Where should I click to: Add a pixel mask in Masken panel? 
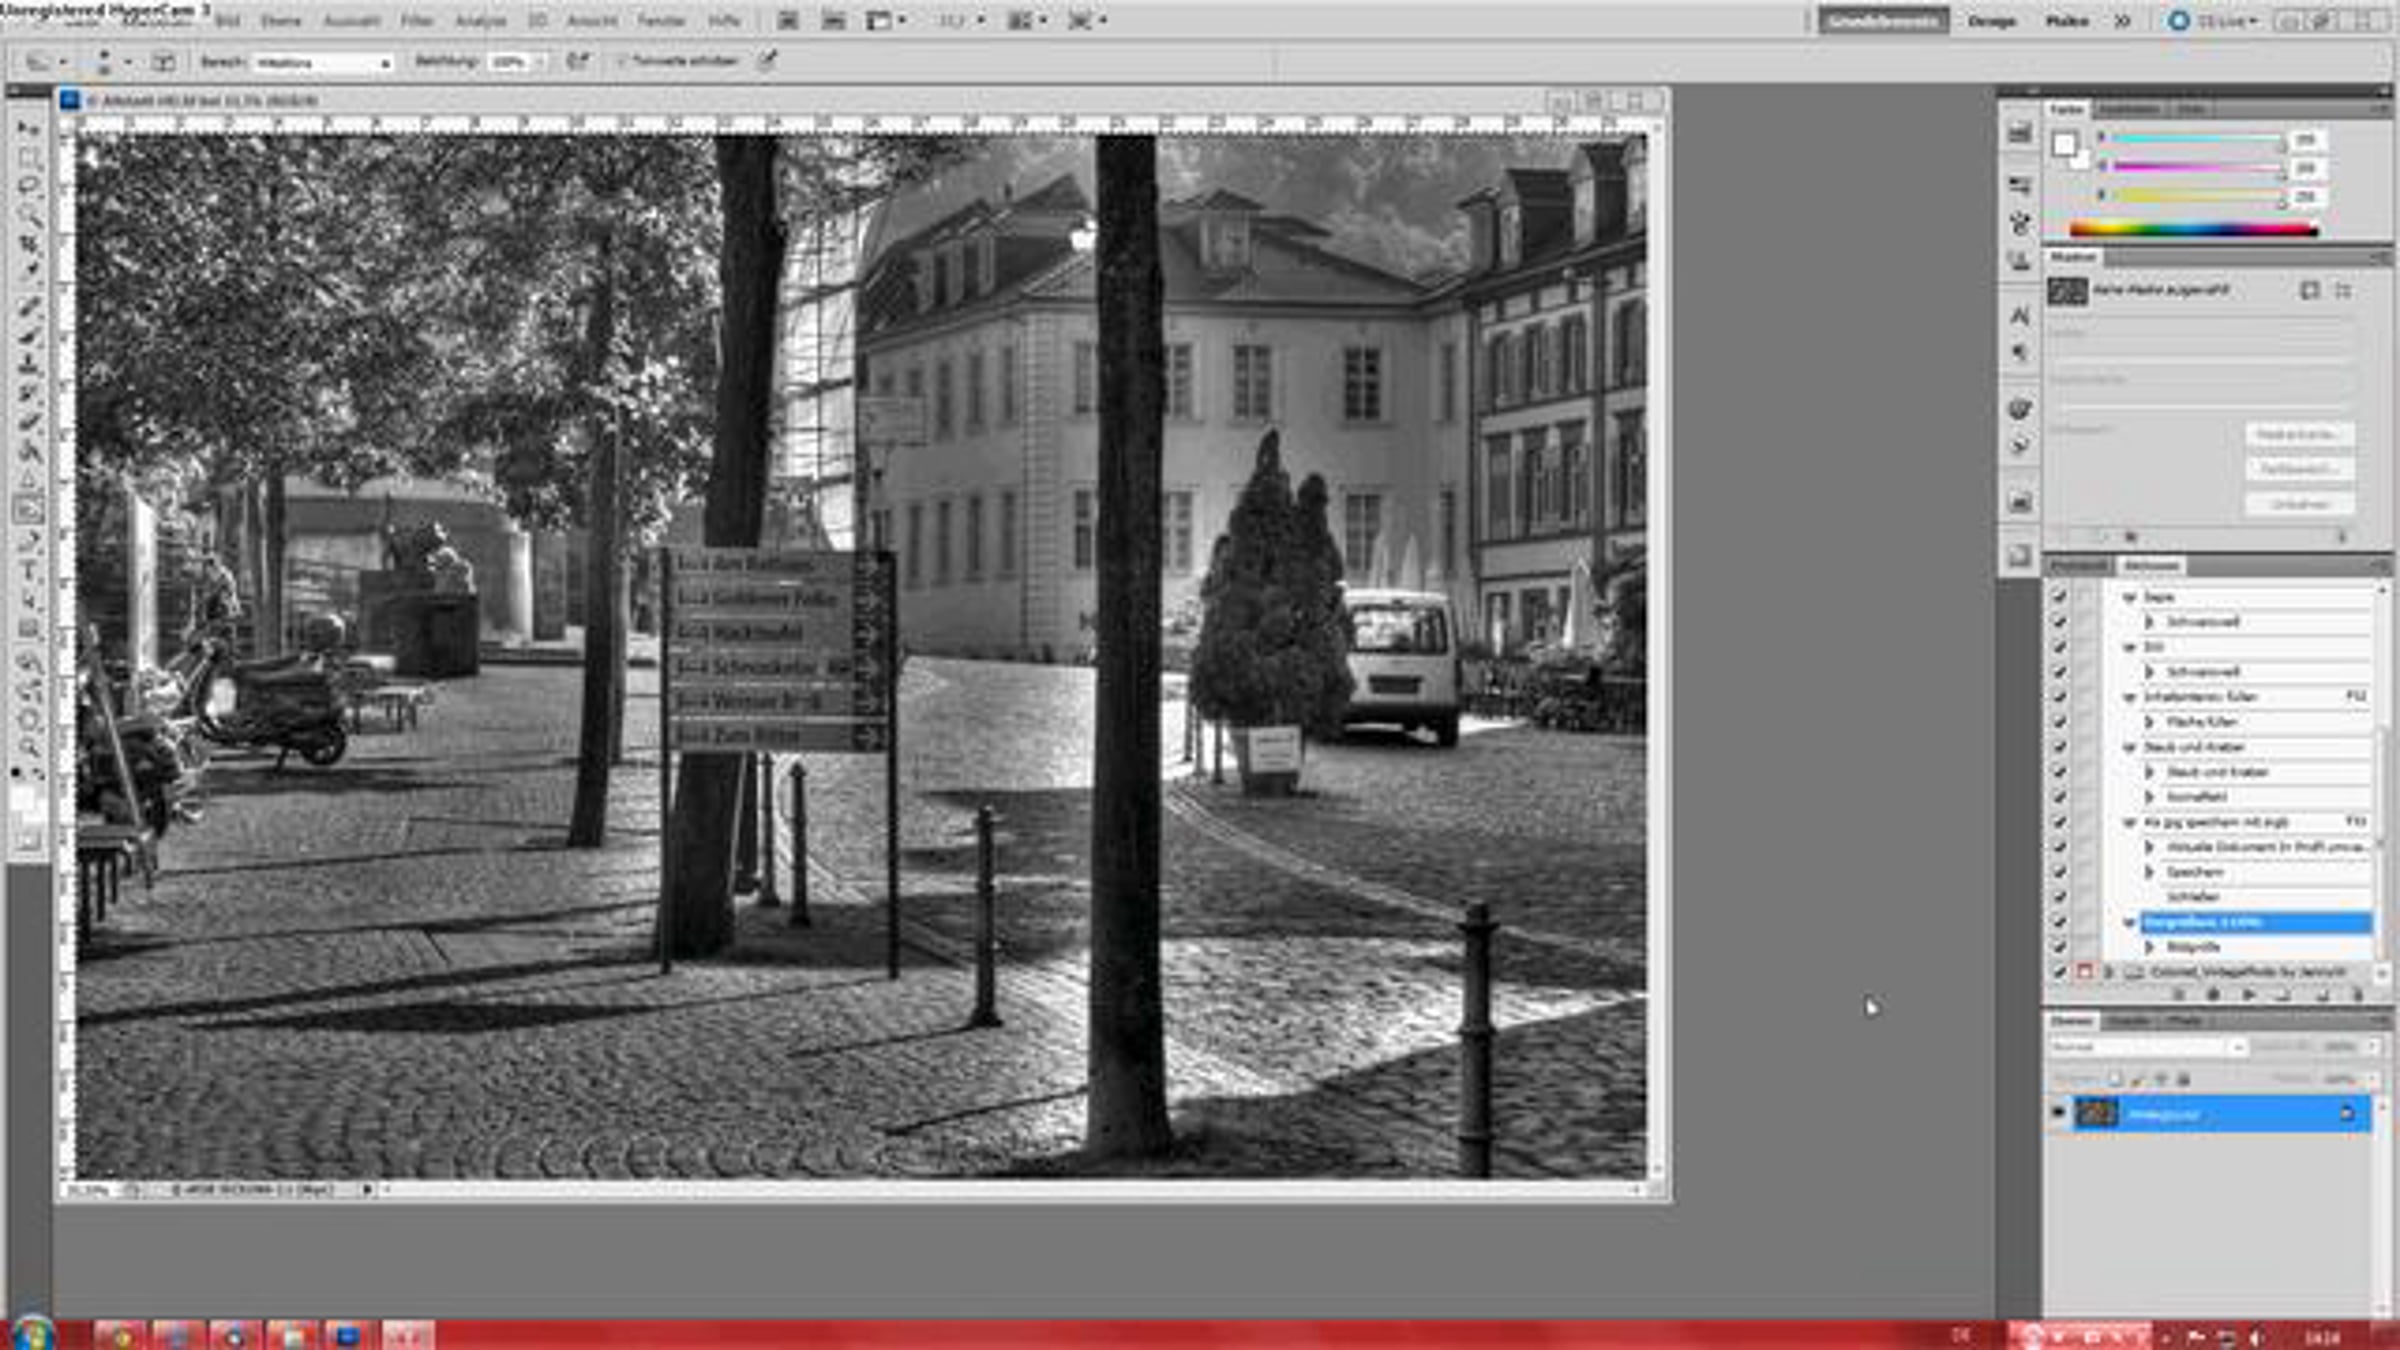(2309, 290)
